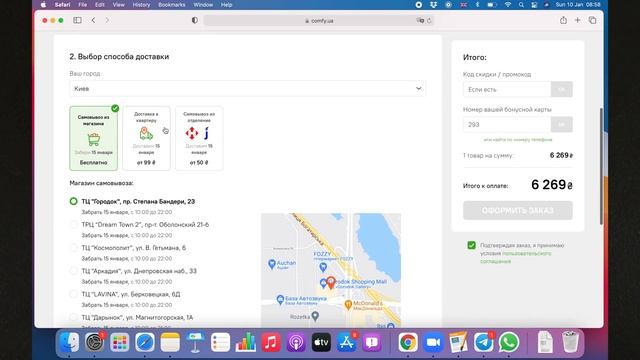Choose branch pickup from 50 ₴
The height and width of the screenshot is (360, 640).
pos(199,138)
